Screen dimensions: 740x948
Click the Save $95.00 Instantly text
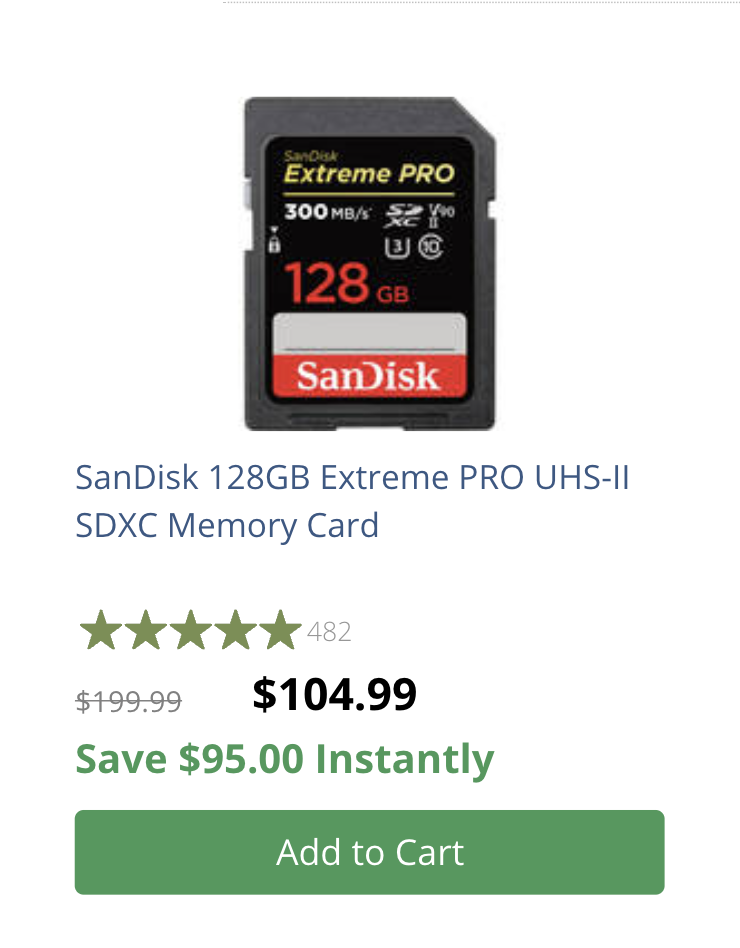click(x=285, y=759)
